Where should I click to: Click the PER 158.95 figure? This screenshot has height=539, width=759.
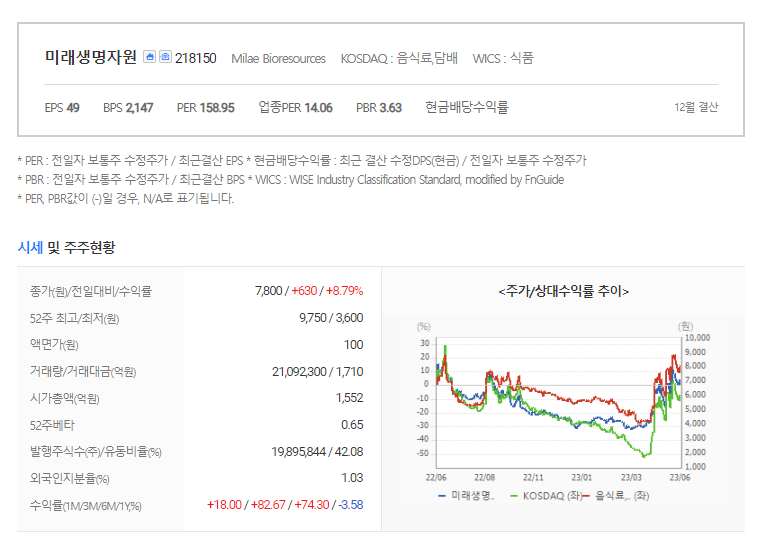click(205, 107)
